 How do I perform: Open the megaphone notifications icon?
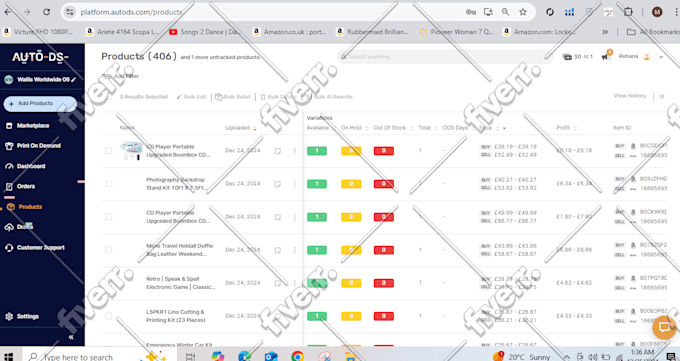[x=606, y=56]
